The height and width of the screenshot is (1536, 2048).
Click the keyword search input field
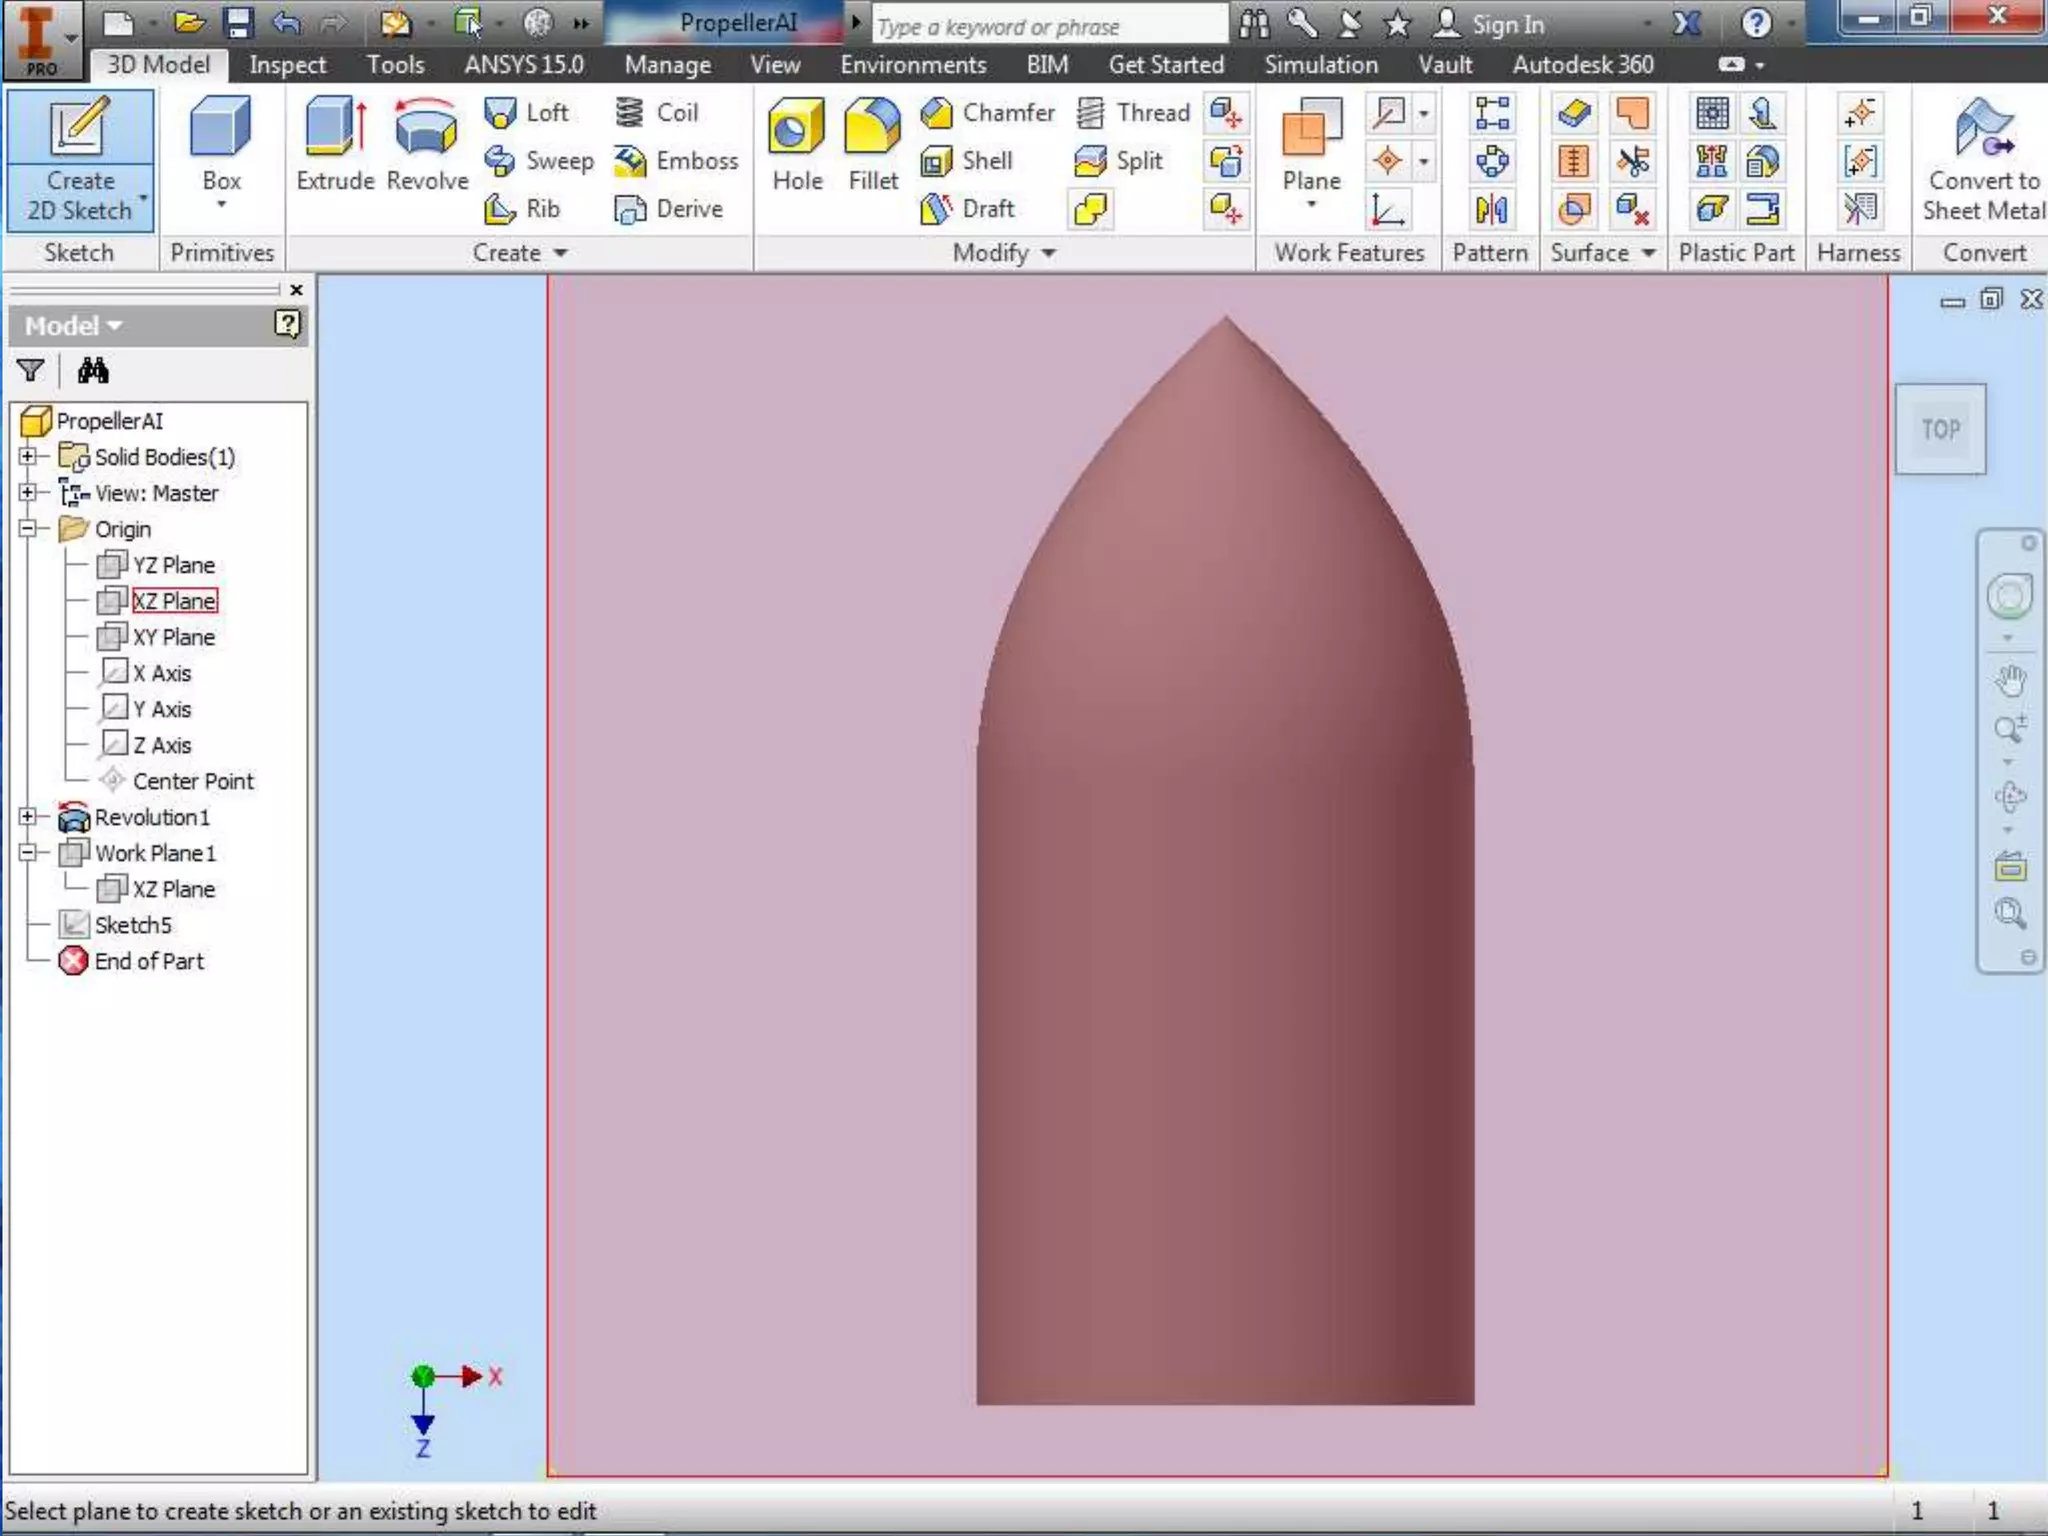click(x=1048, y=27)
